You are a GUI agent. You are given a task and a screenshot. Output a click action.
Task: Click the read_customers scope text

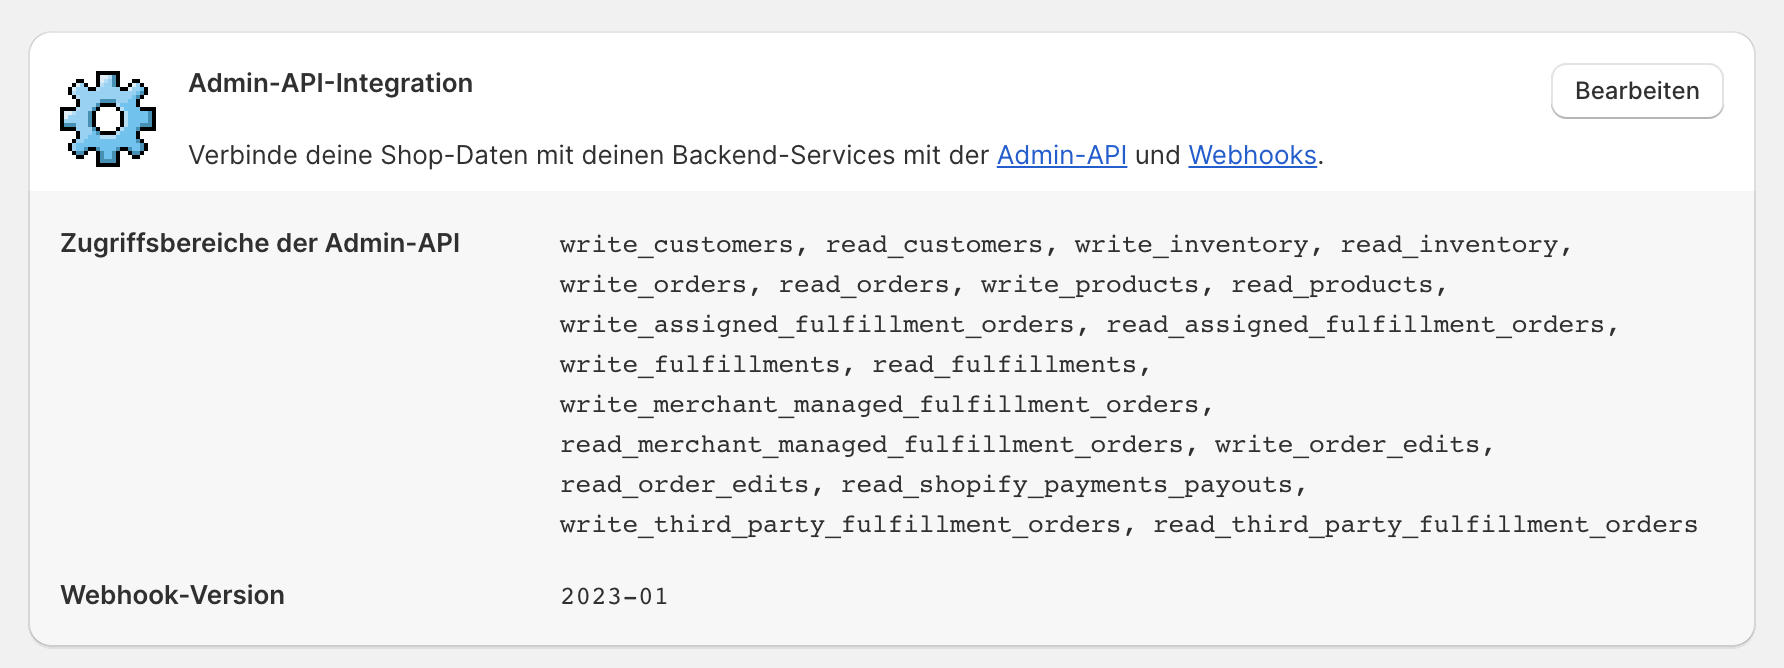click(x=934, y=245)
